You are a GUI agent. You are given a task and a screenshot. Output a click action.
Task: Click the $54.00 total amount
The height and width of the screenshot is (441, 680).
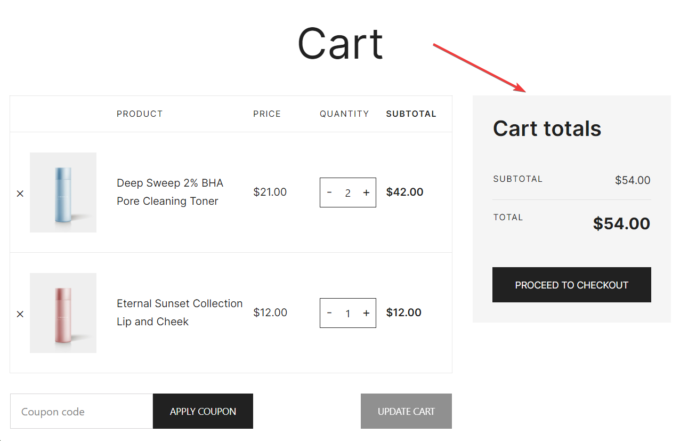pyautogui.click(x=621, y=224)
